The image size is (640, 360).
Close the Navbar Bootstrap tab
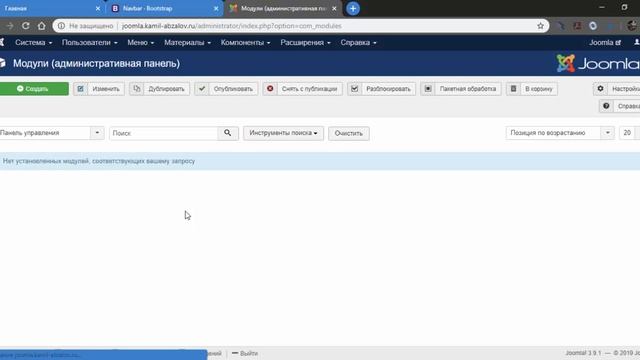pos(216,8)
